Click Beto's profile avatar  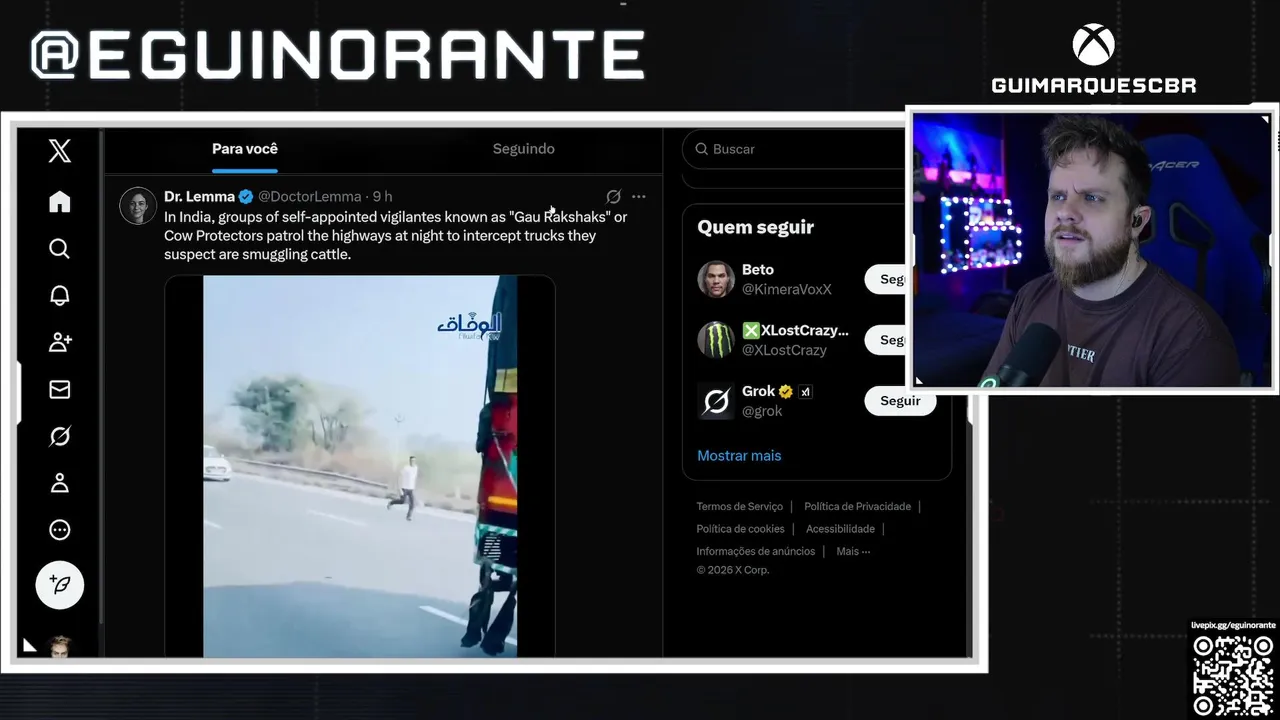(x=716, y=279)
